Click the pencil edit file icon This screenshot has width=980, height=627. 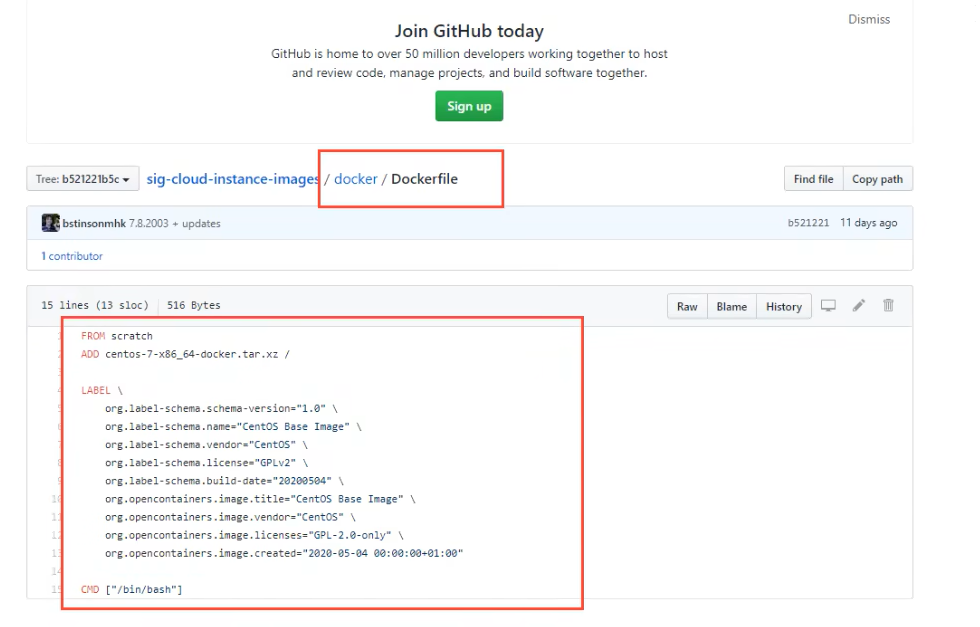click(x=858, y=306)
